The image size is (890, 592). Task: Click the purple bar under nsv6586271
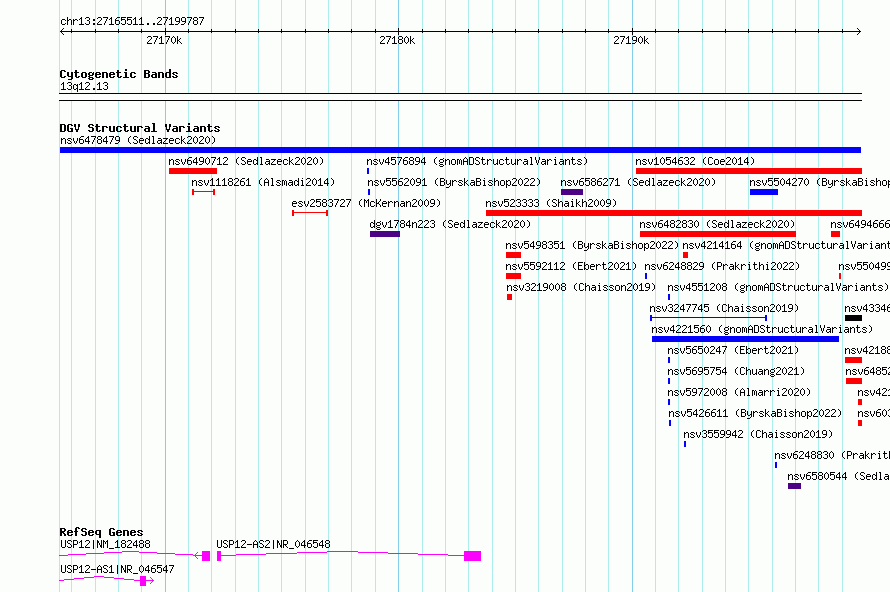(x=572, y=192)
